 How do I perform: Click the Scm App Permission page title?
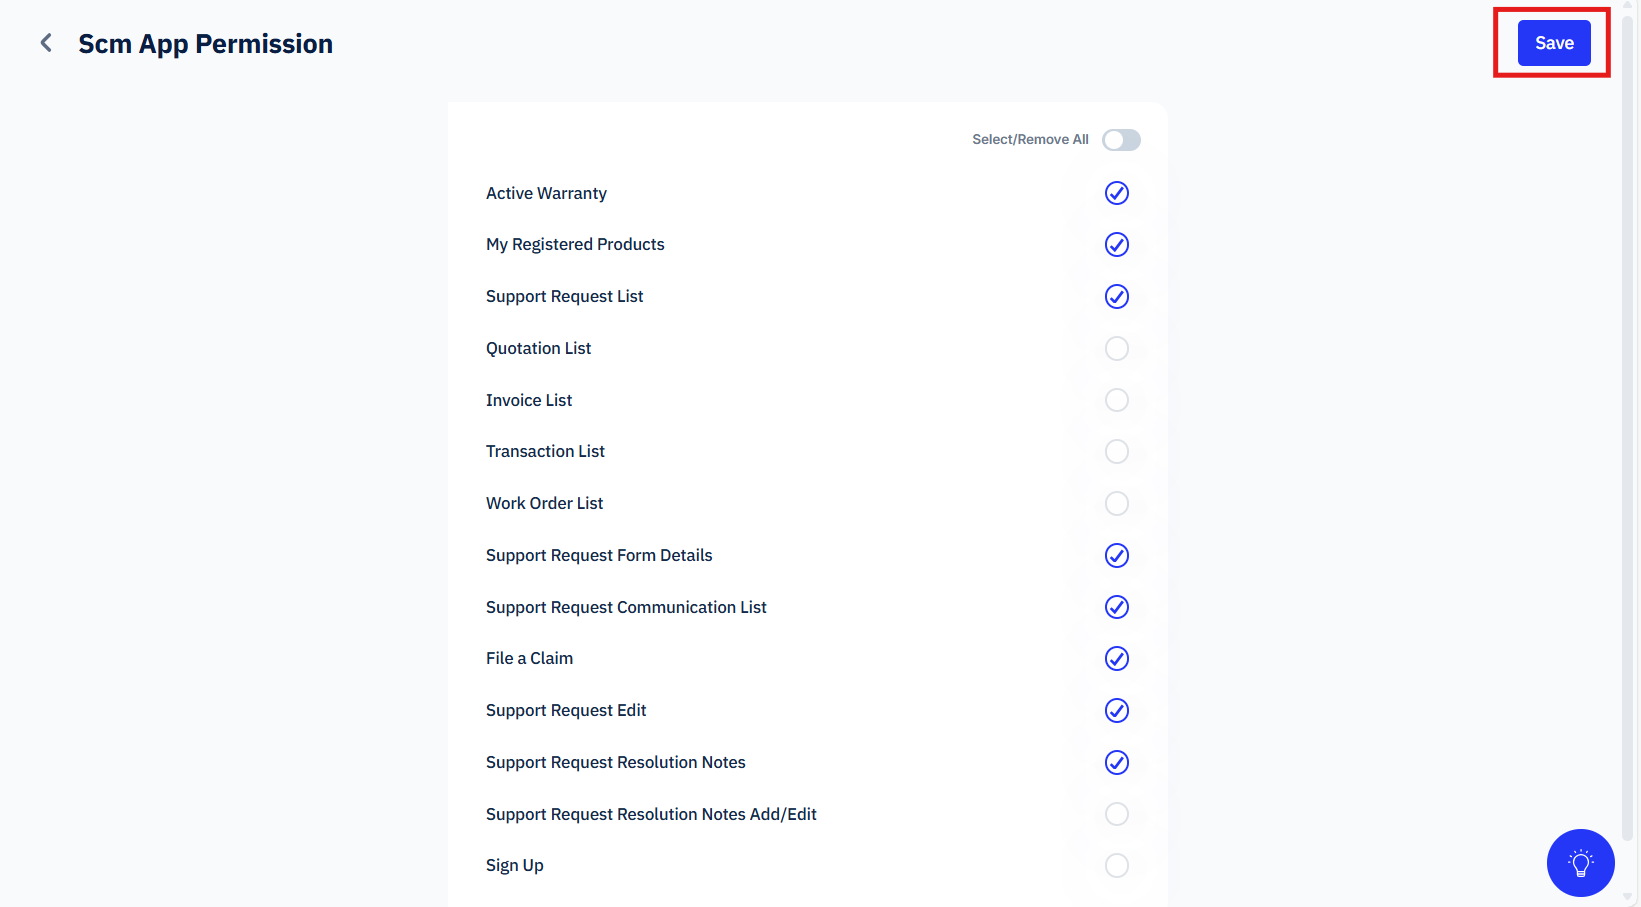coord(206,44)
